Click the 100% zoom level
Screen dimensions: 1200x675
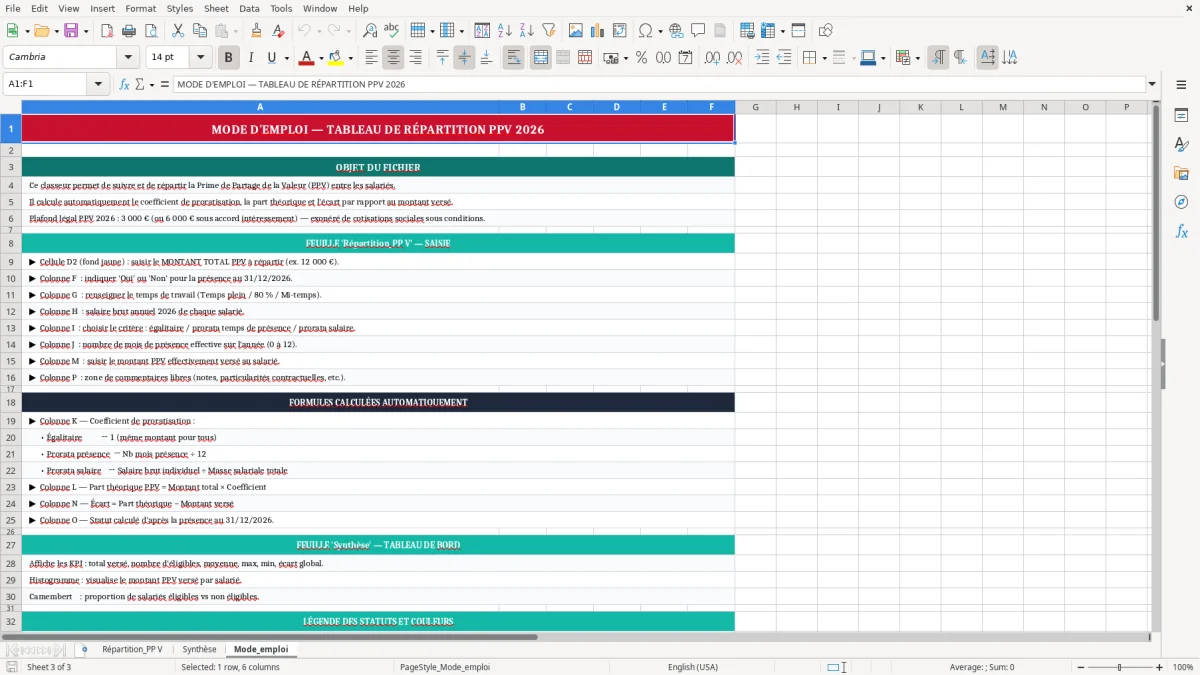pos(1183,667)
